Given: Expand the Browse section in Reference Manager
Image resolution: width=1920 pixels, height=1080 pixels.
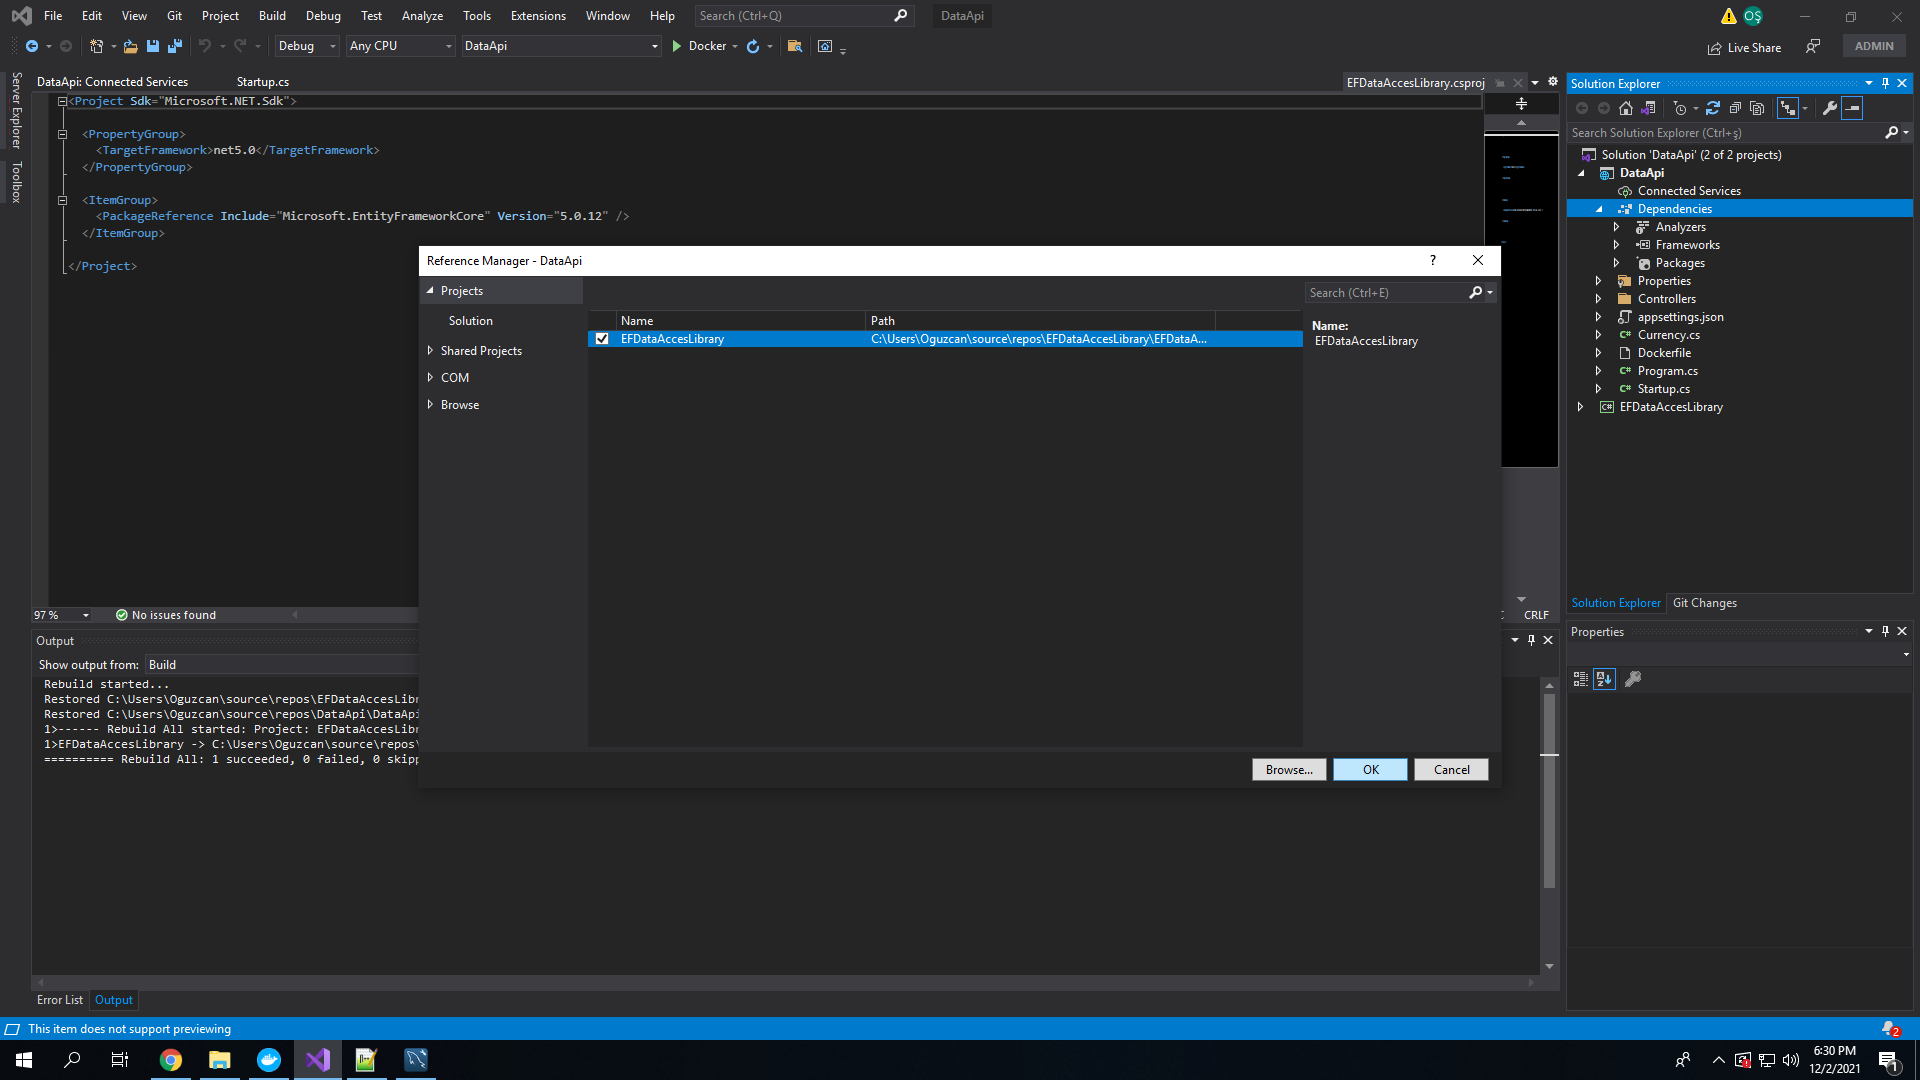Looking at the screenshot, I should pyautogui.click(x=433, y=404).
